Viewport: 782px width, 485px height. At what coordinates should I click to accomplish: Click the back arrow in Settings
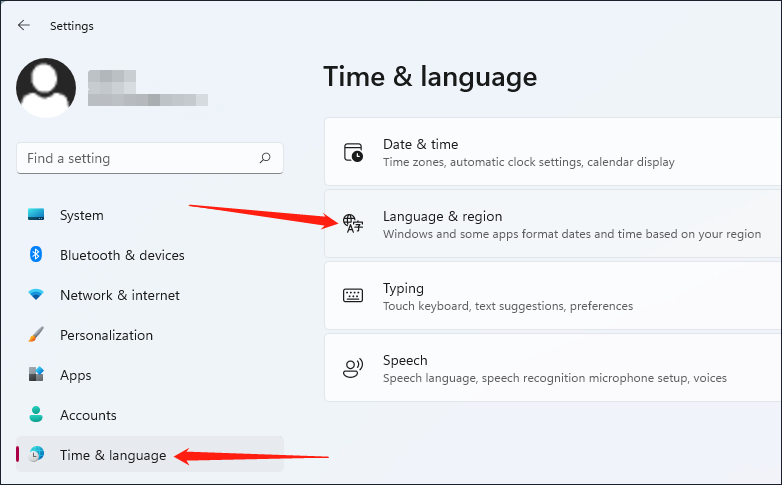24,26
